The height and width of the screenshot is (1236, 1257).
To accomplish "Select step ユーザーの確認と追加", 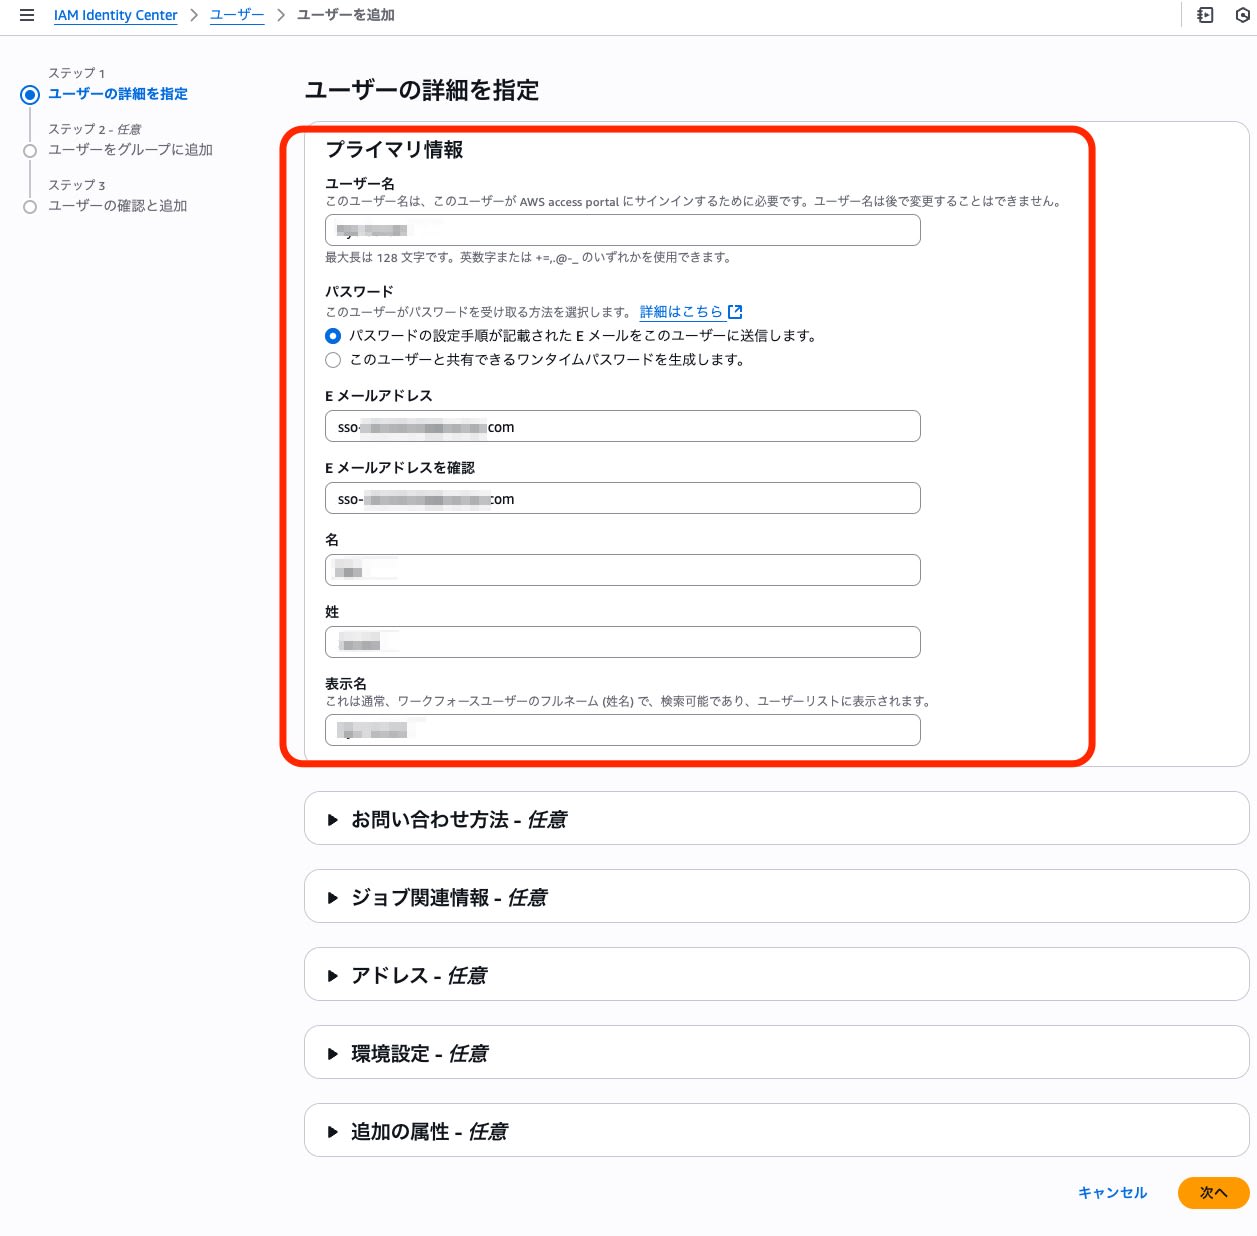I will [x=118, y=206].
